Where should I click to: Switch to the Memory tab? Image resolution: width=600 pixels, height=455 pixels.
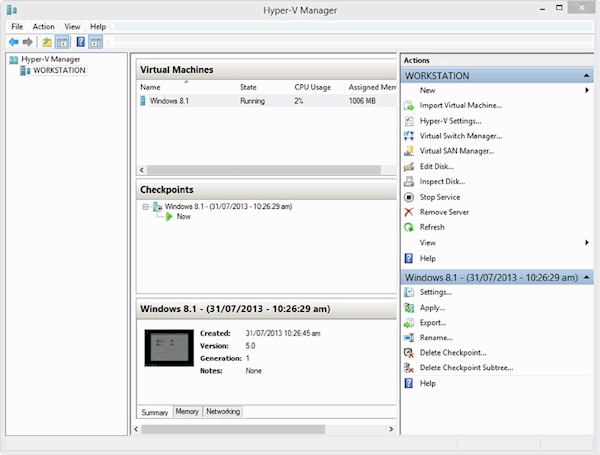(x=187, y=411)
